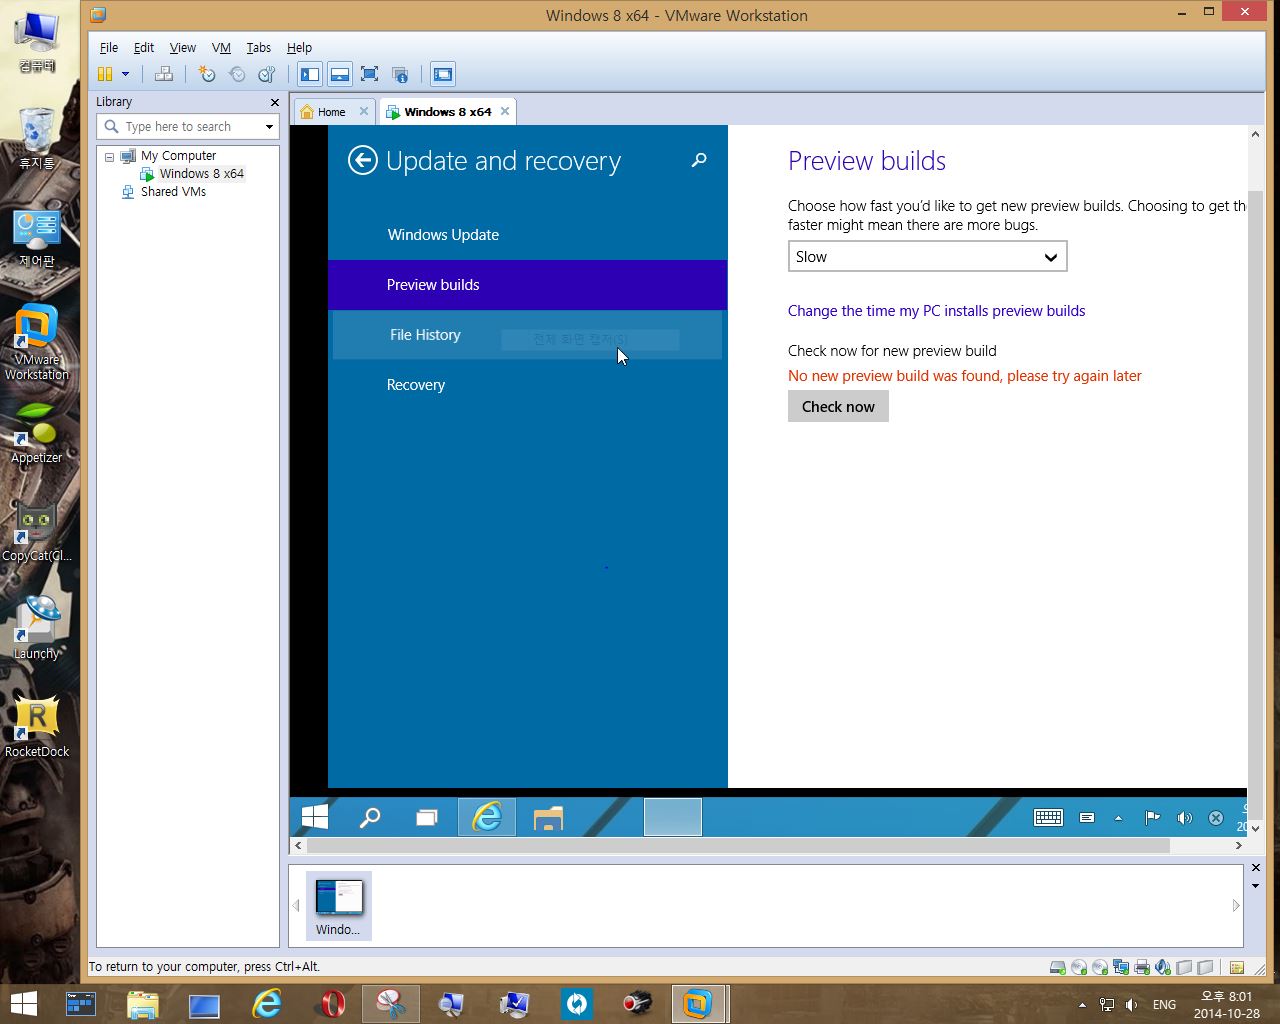Open the VM menu
Image resolution: width=1280 pixels, height=1024 pixels.
[221, 47]
